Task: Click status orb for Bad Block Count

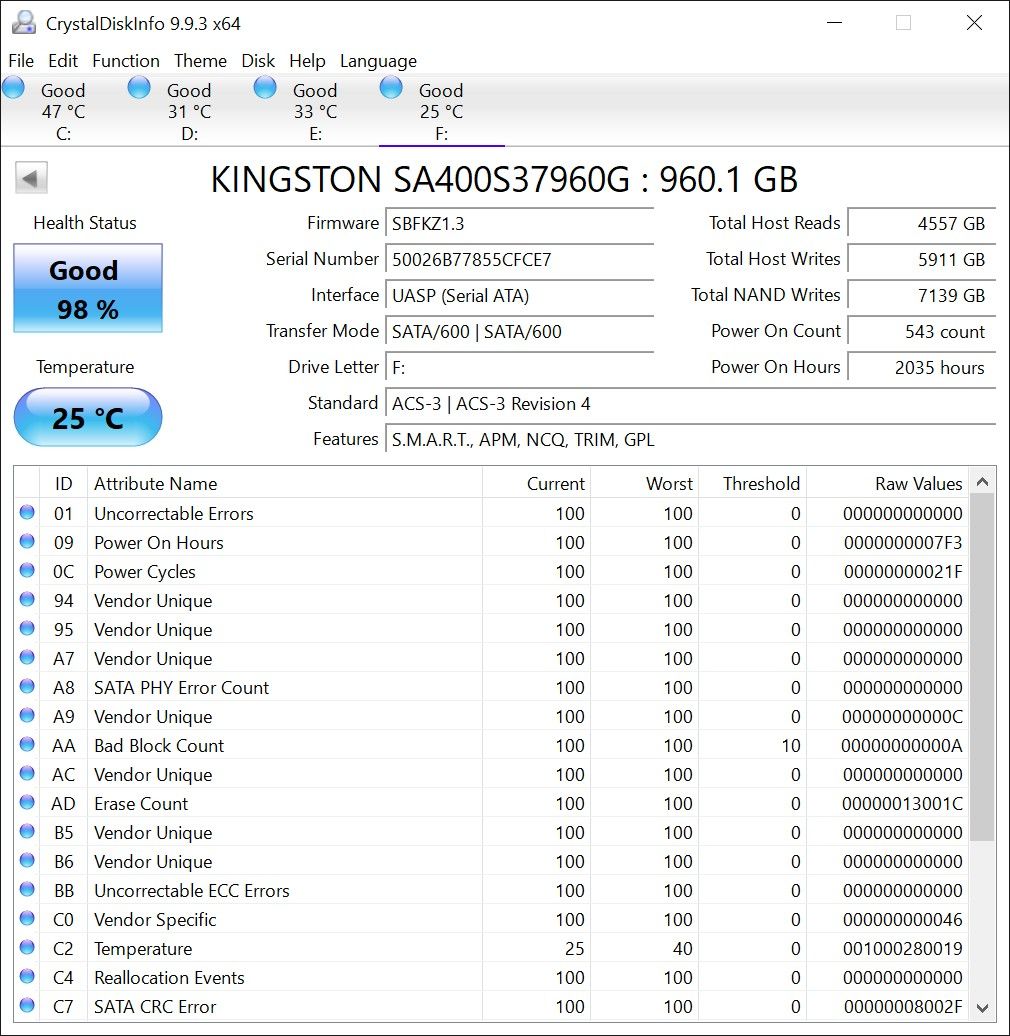Action: tap(27, 745)
